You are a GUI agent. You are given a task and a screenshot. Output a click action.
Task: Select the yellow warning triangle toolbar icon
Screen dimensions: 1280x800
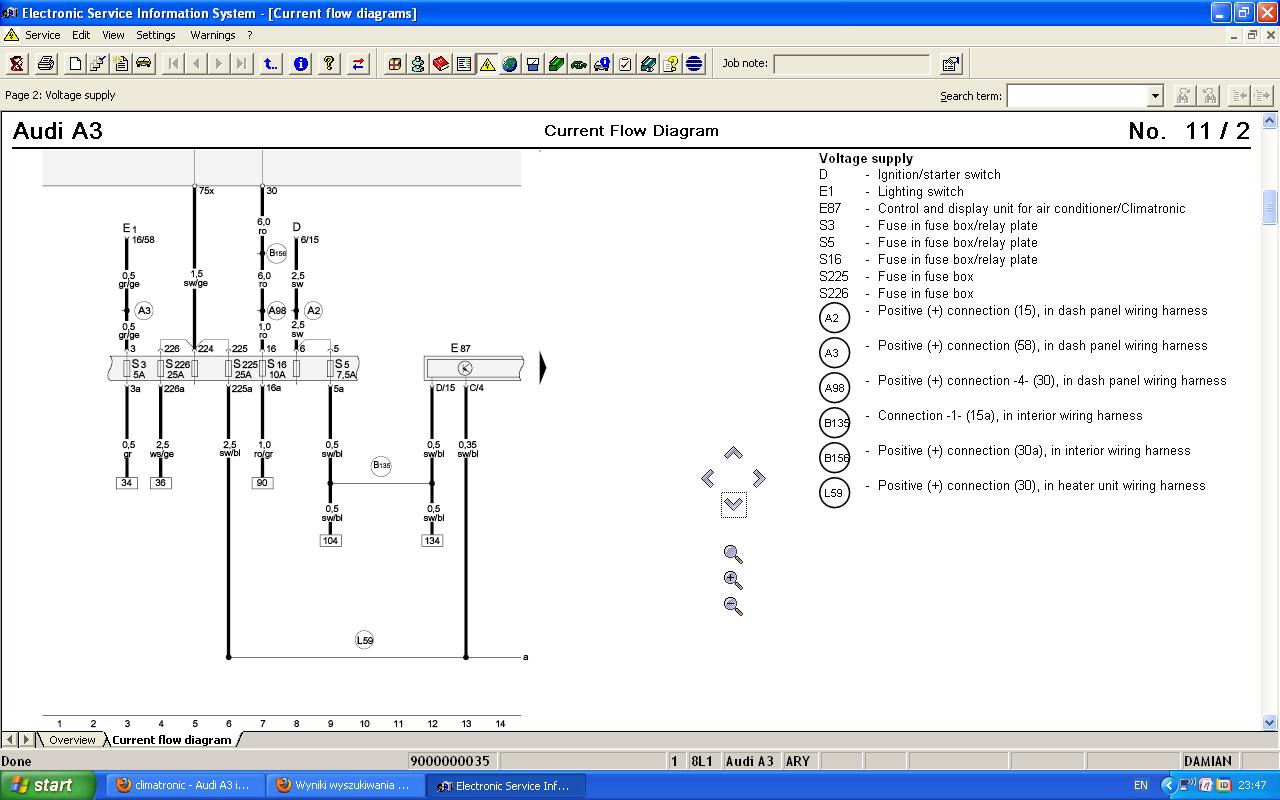pyautogui.click(x=487, y=64)
